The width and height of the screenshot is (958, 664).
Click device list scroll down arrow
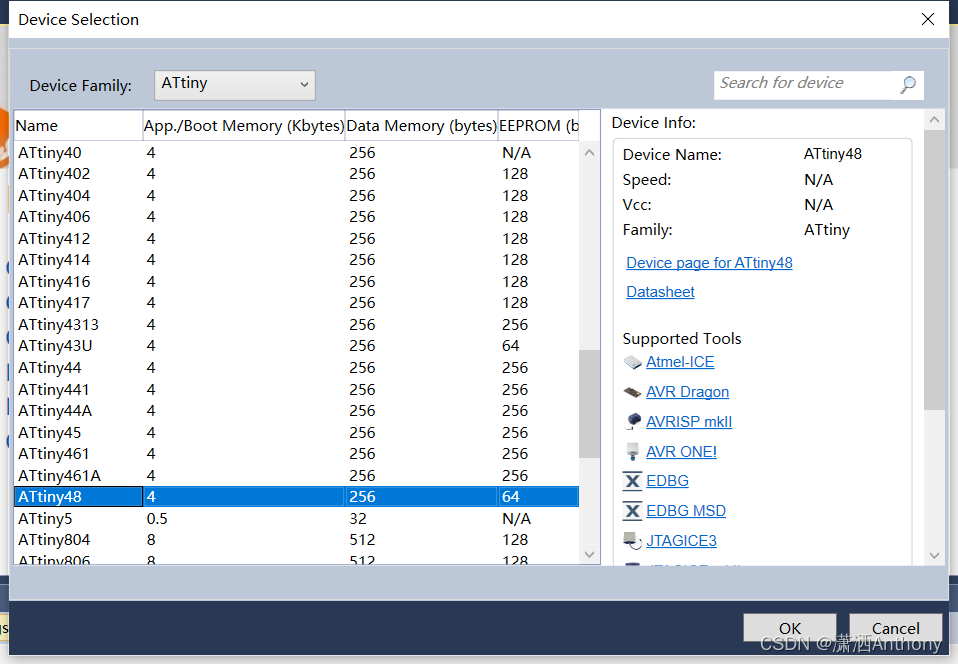click(589, 555)
